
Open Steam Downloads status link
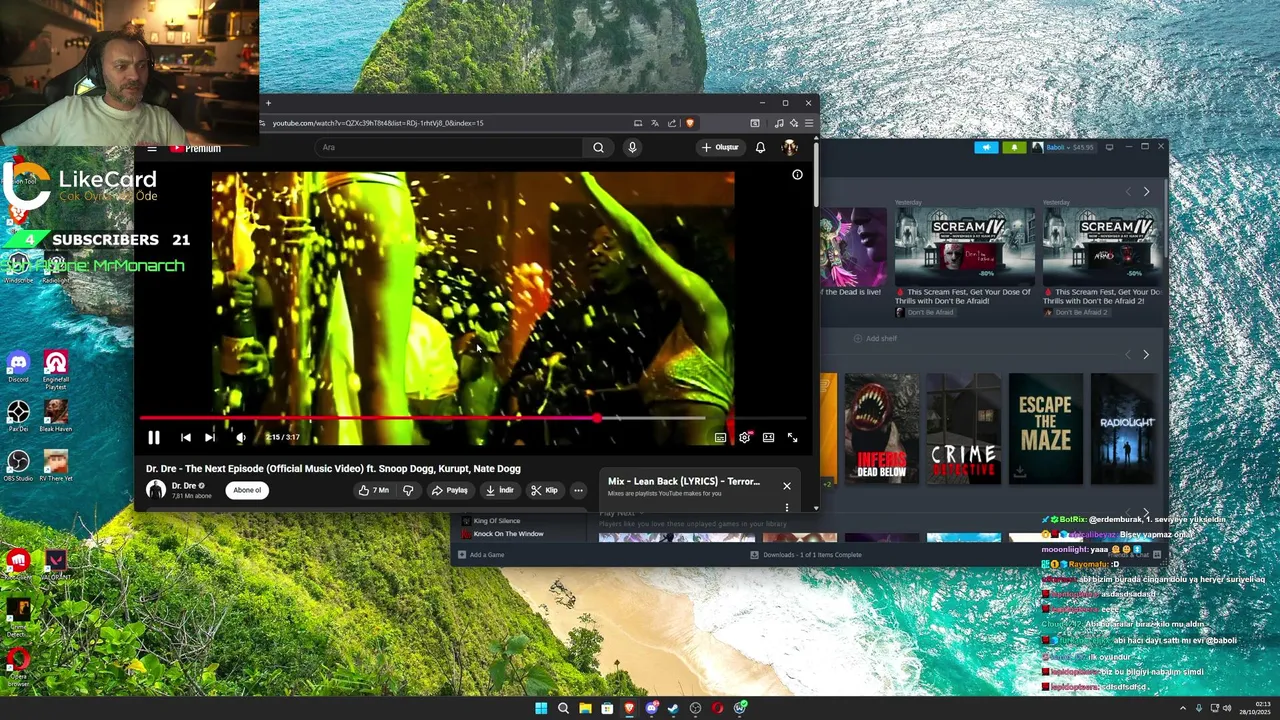tap(806, 555)
